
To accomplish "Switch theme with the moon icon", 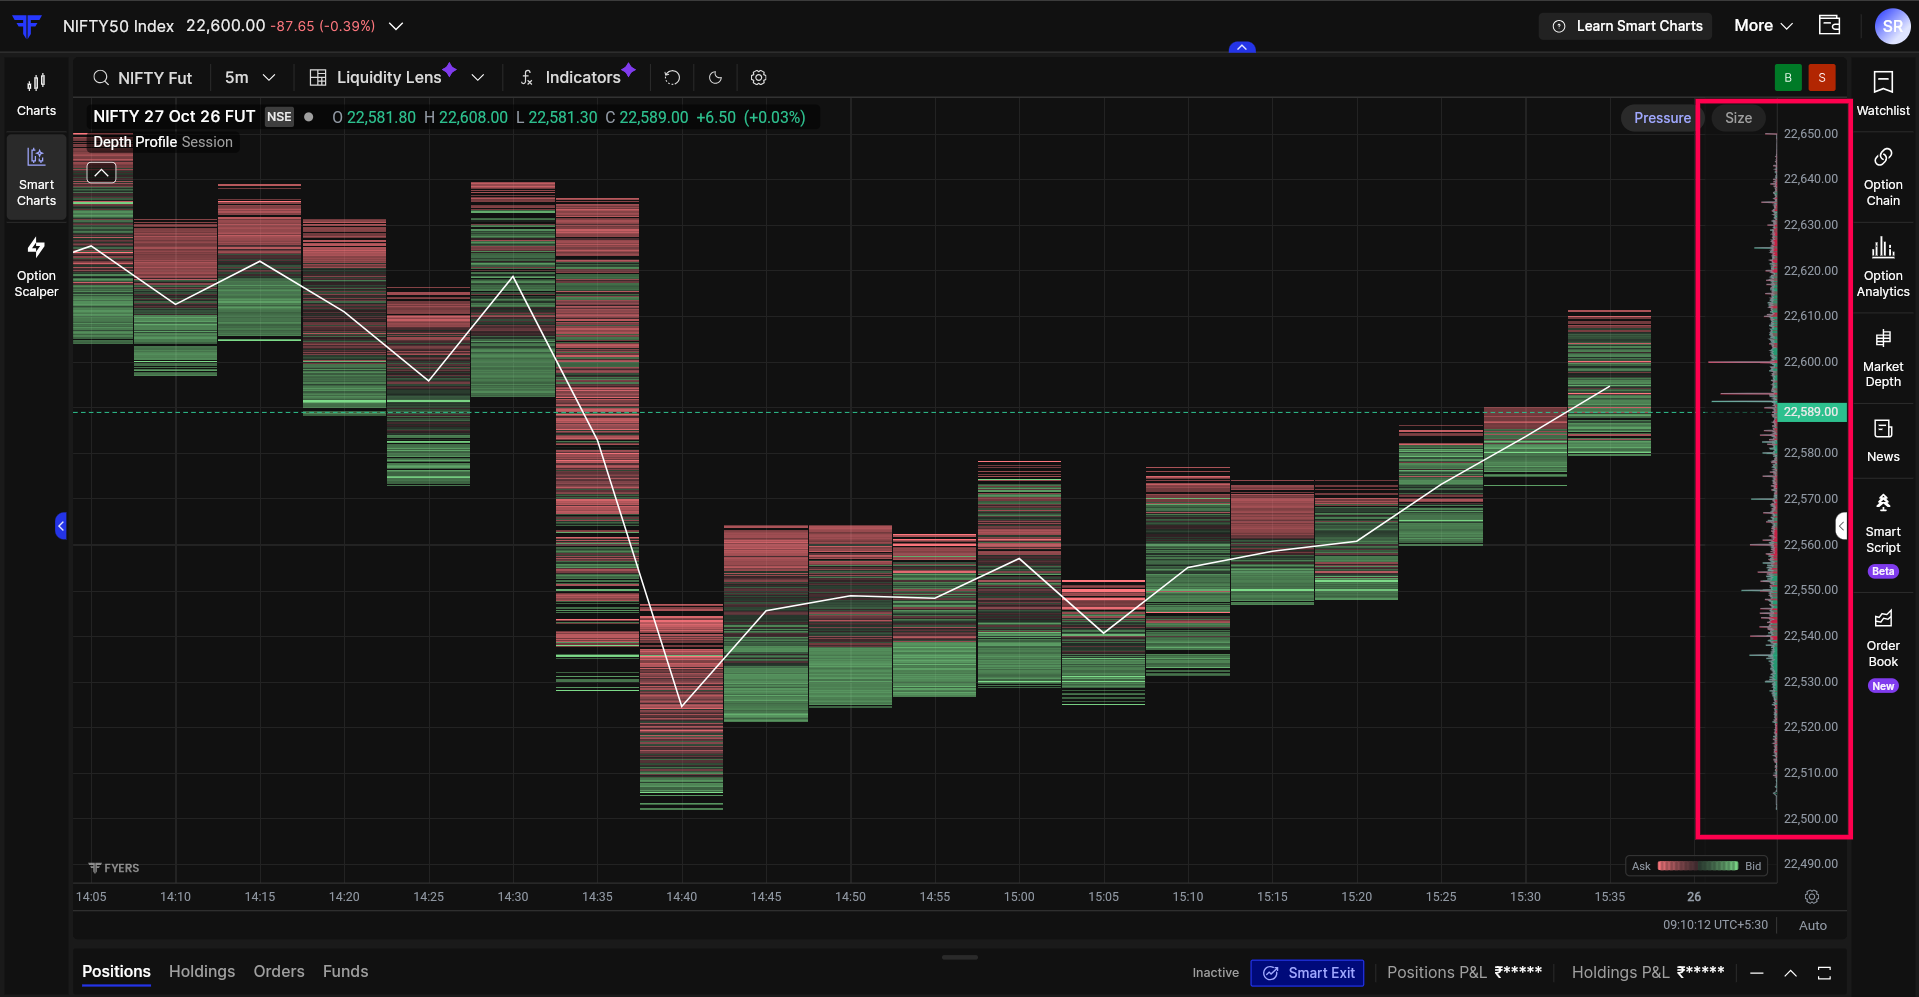I will pyautogui.click(x=715, y=78).
